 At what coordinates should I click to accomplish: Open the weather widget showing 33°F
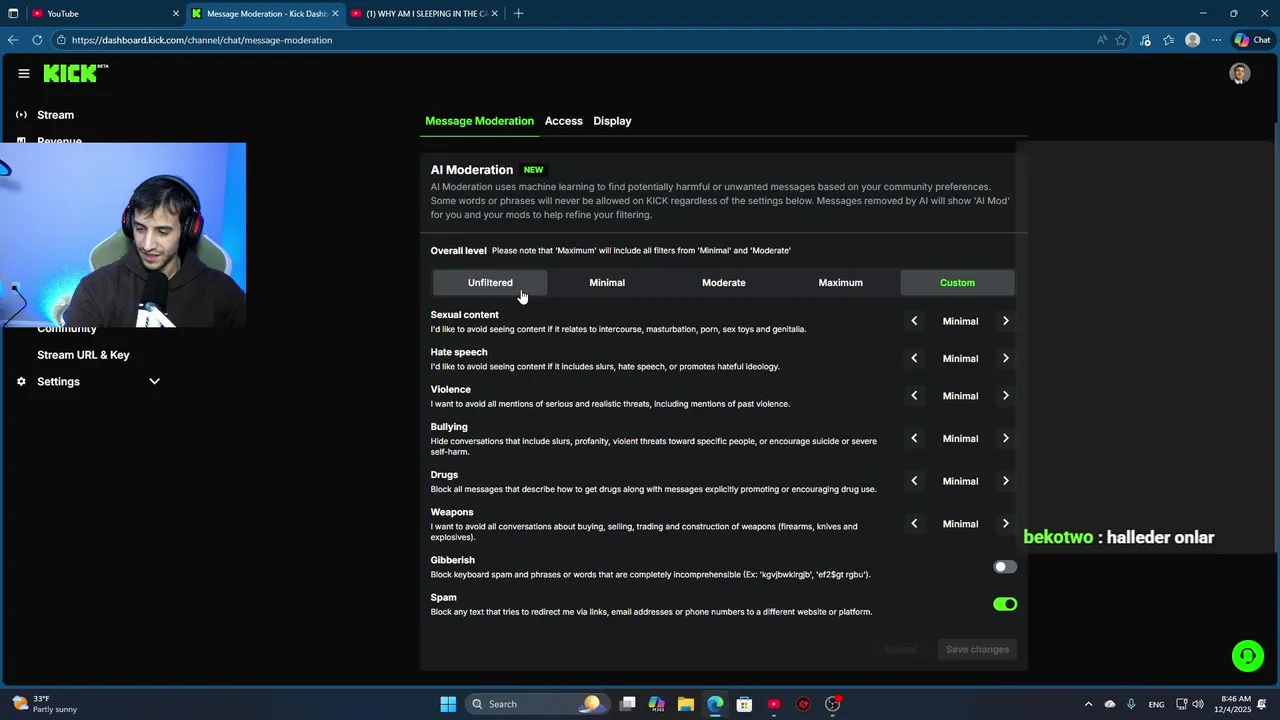tap(44, 704)
